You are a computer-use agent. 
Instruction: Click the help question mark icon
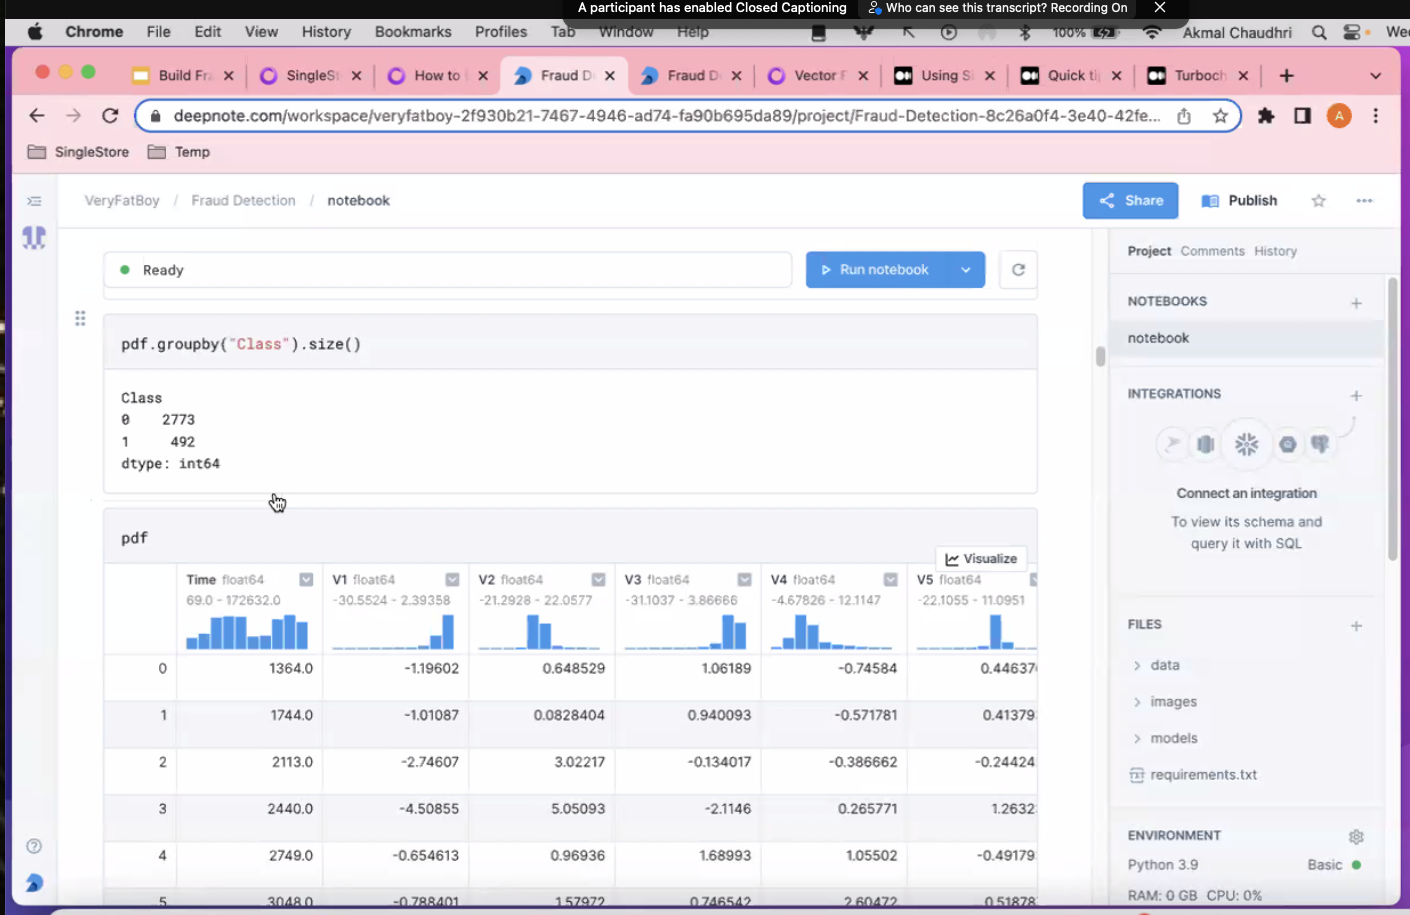click(34, 846)
